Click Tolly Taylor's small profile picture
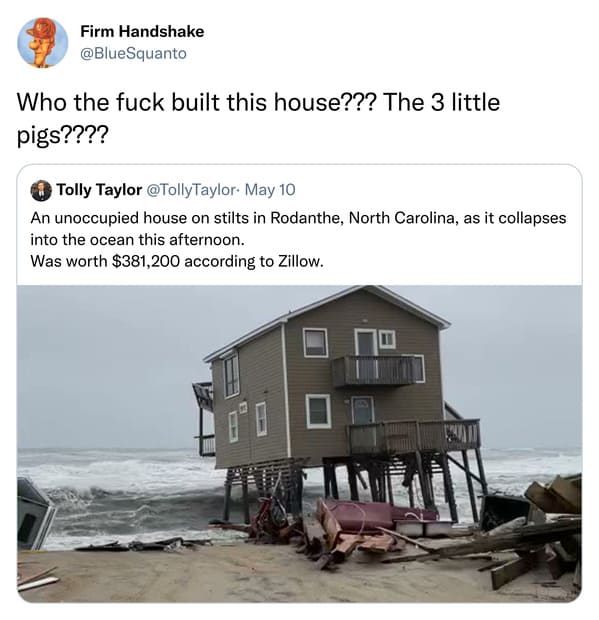Viewport: 599px width, 620px height. tap(41, 191)
